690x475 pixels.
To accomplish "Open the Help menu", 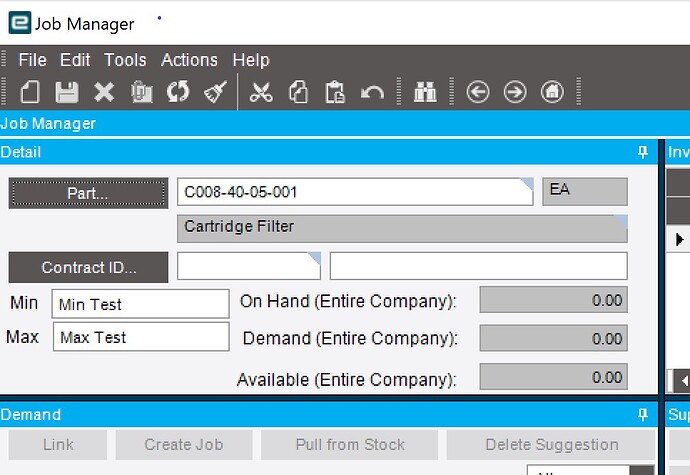I will pos(251,59).
